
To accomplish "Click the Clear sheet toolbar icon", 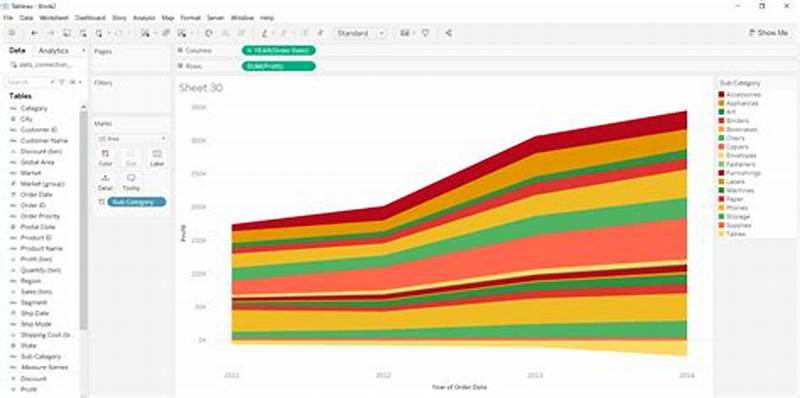I will tap(182, 33).
